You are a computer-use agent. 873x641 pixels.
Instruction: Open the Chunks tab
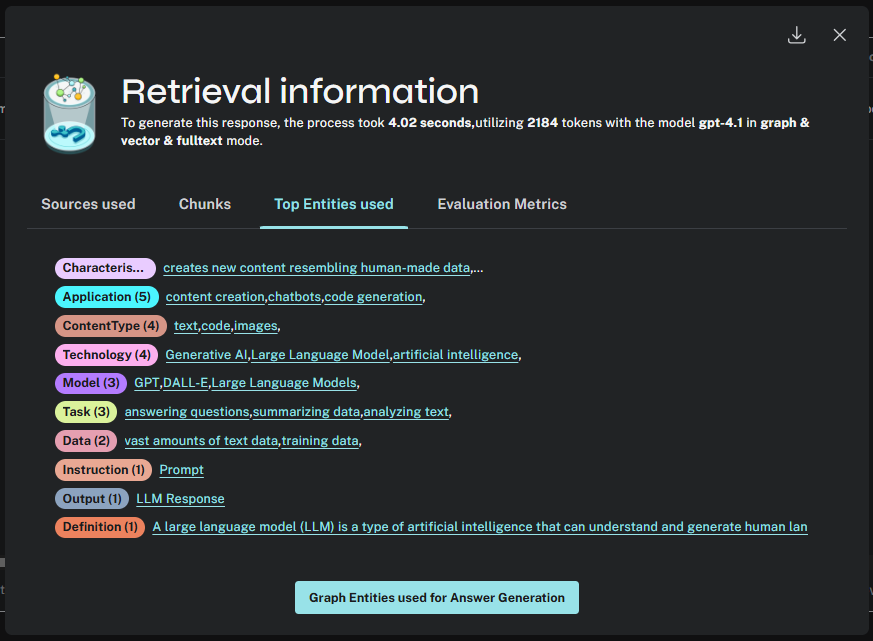click(204, 204)
